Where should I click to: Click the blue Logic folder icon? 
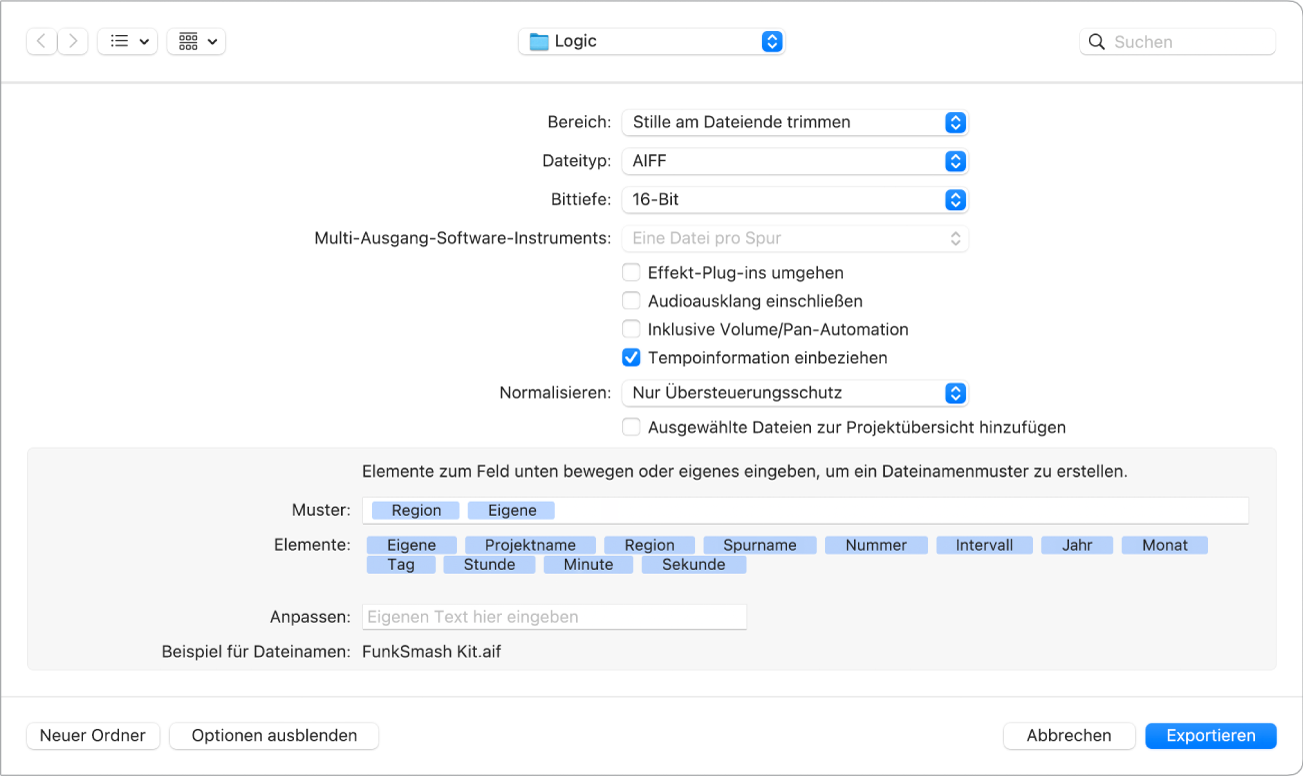coord(537,41)
